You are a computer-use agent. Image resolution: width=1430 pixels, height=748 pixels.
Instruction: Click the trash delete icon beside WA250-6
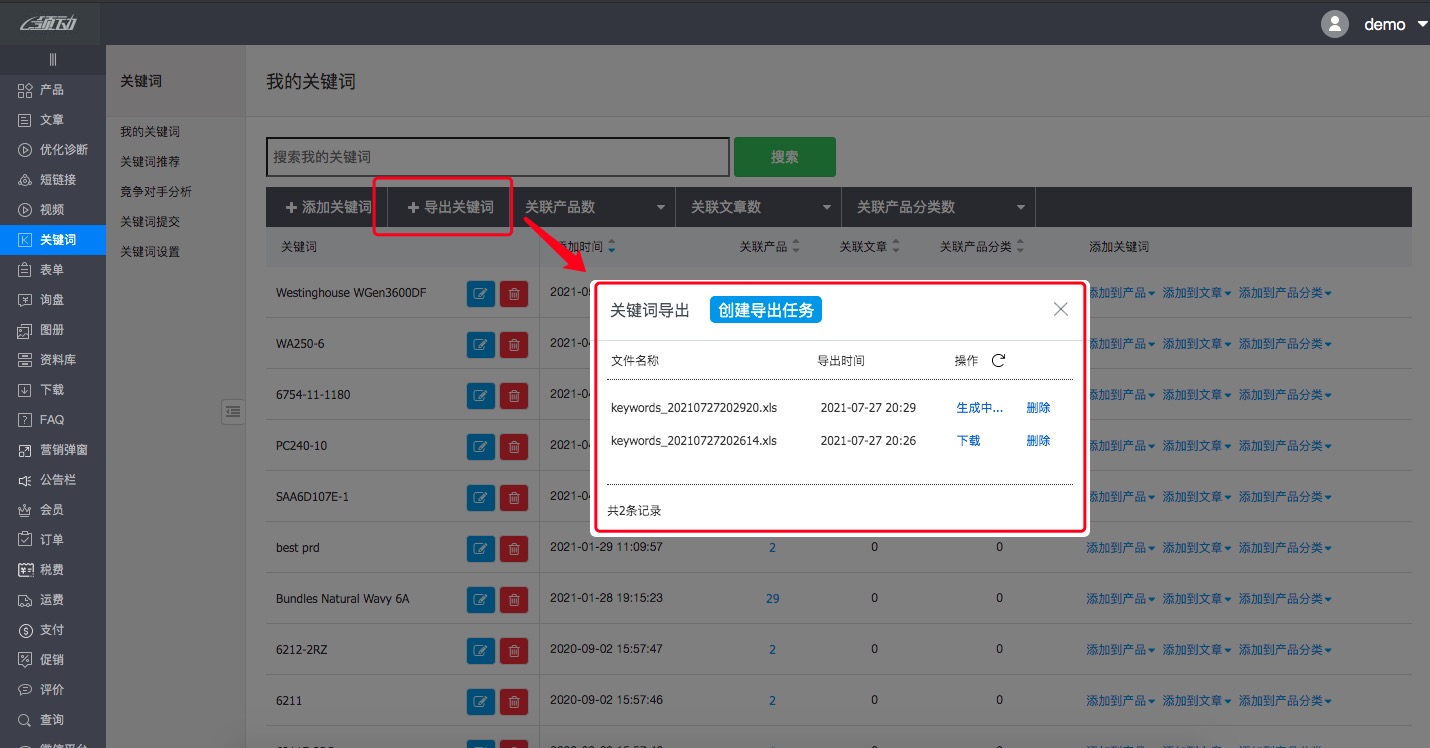(x=514, y=344)
